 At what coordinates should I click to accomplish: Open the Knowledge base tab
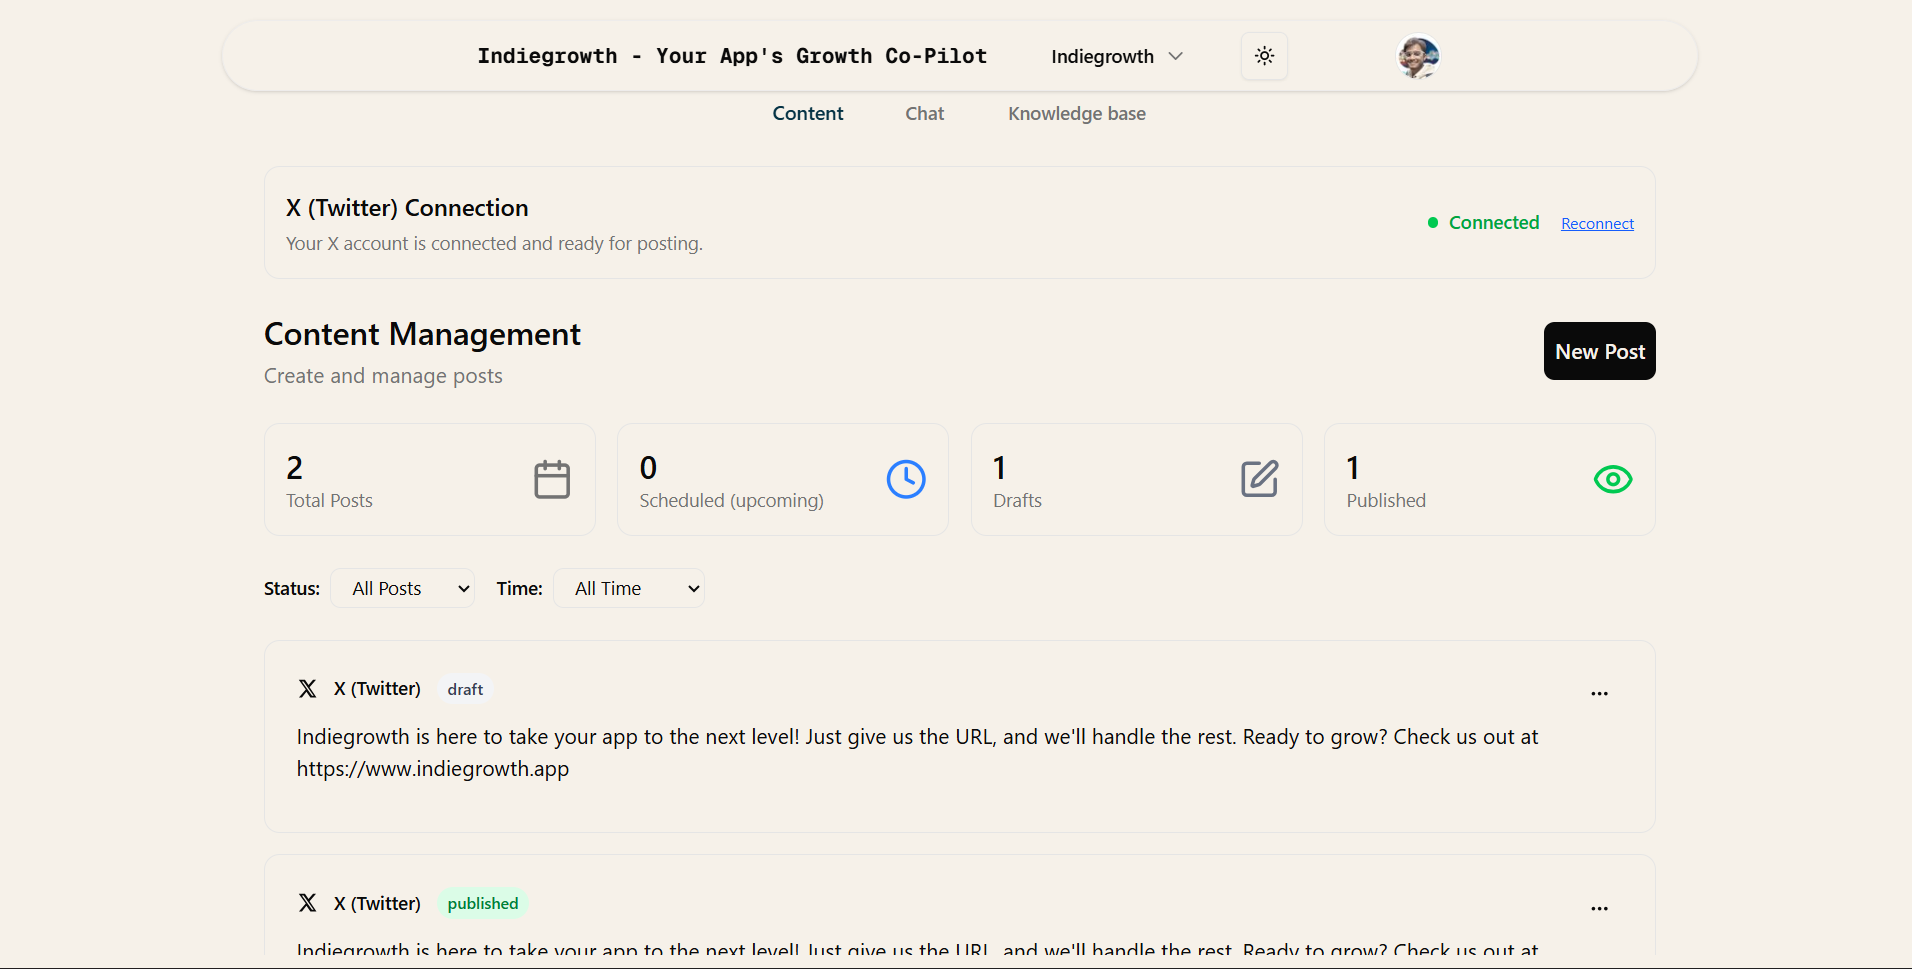coord(1076,113)
